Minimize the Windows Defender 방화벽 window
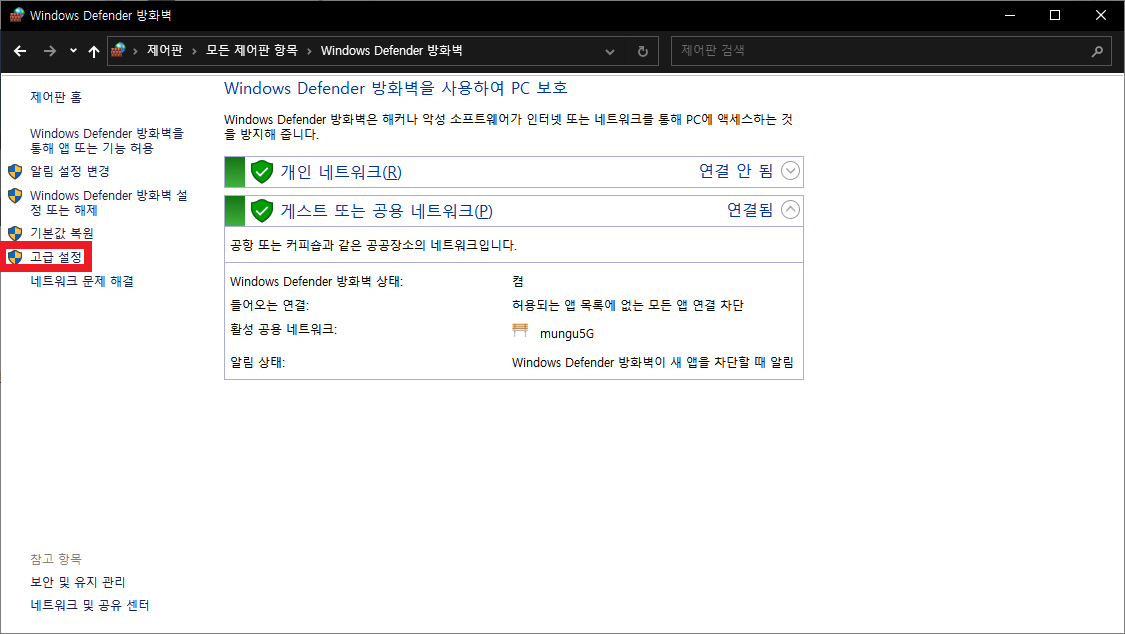The width and height of the screenshot is (1125, 634). click(x=1010, y=15)
